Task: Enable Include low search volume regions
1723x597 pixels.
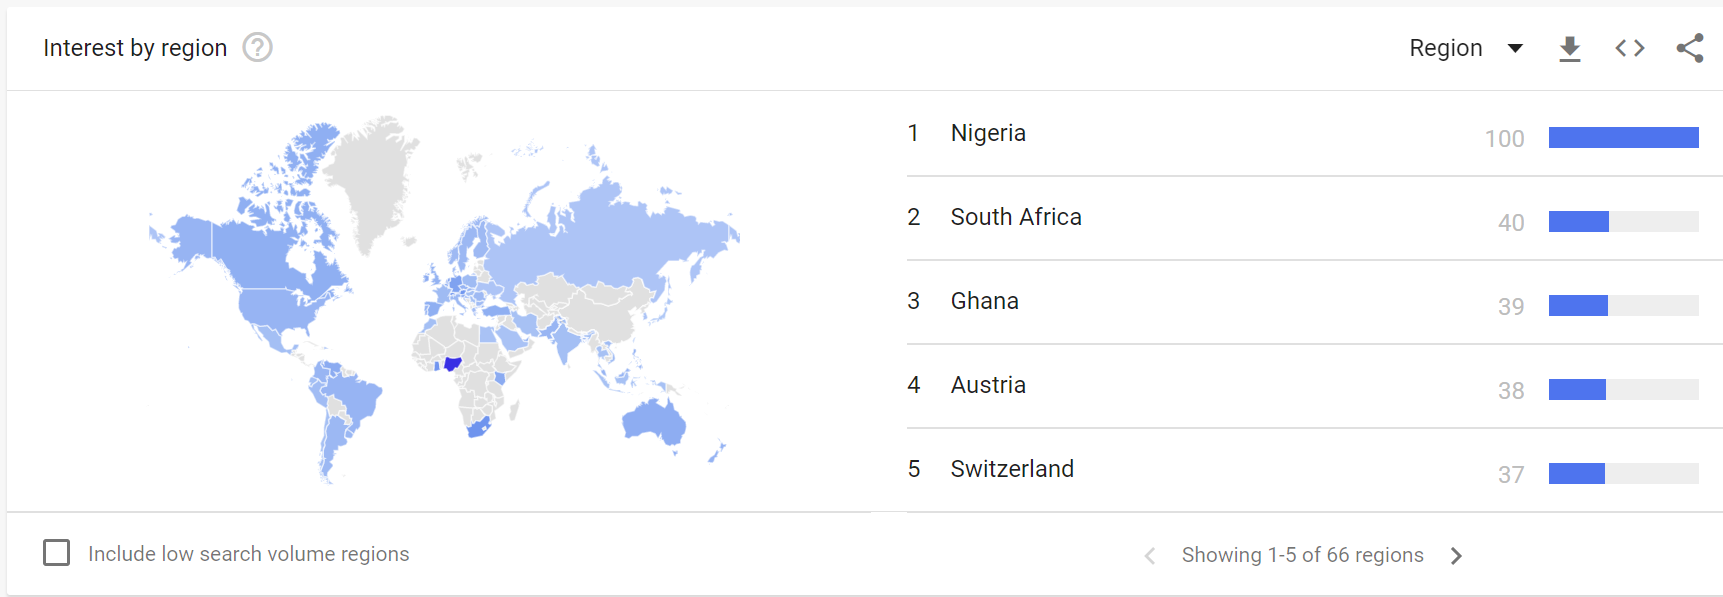Action: coord(57,553)
